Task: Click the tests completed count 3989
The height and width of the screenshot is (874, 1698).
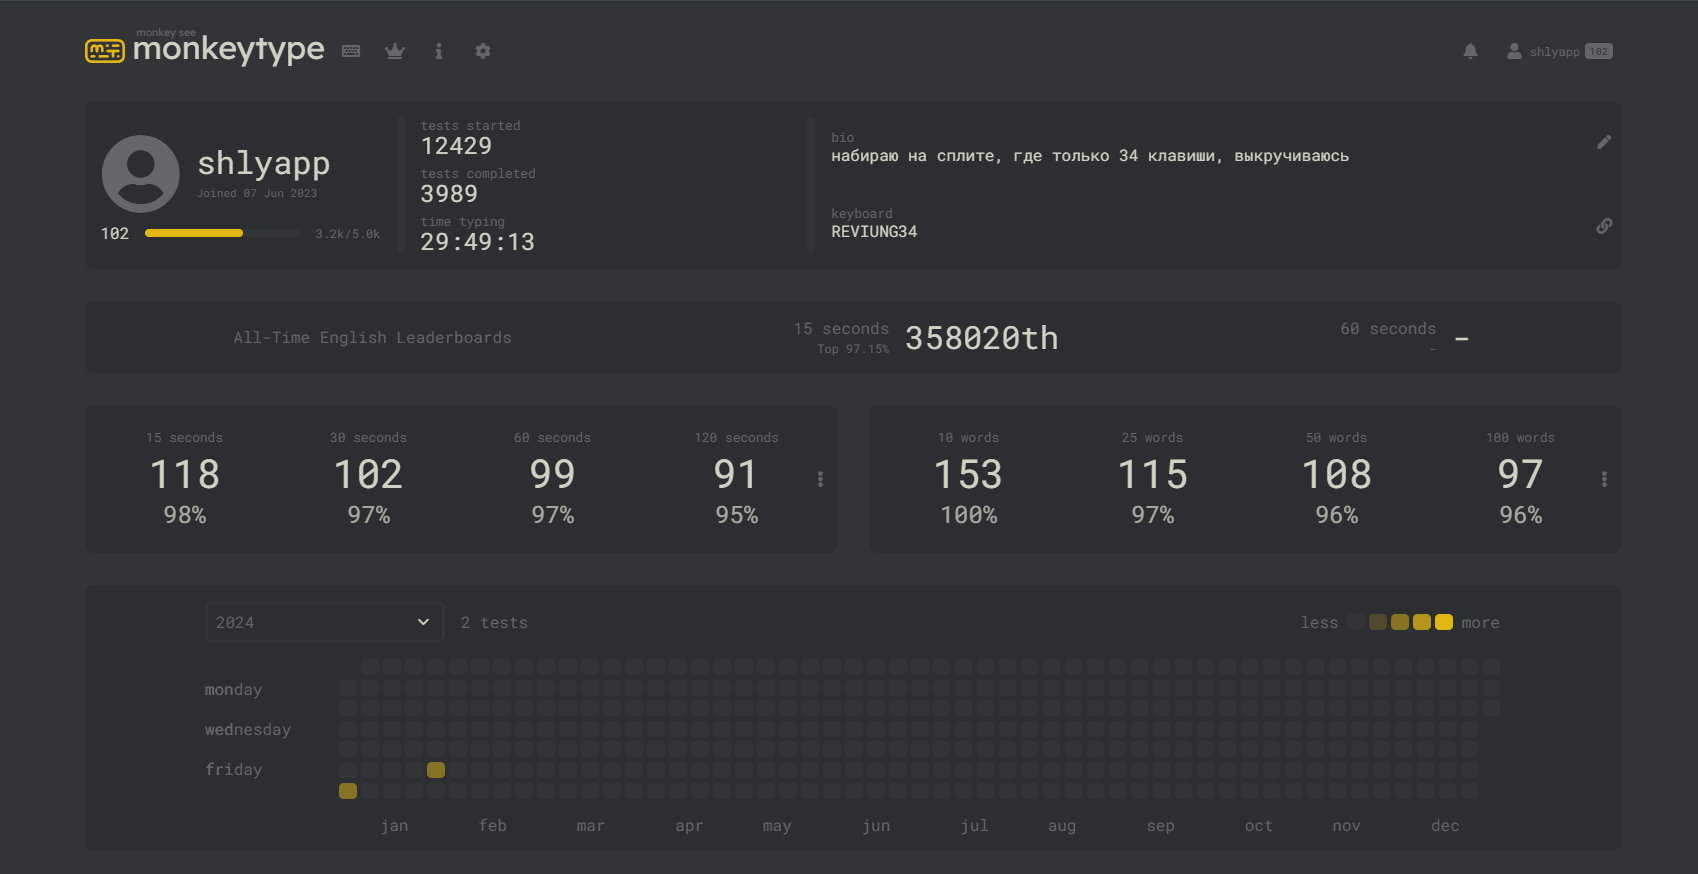Action: [x=449, y=194]
